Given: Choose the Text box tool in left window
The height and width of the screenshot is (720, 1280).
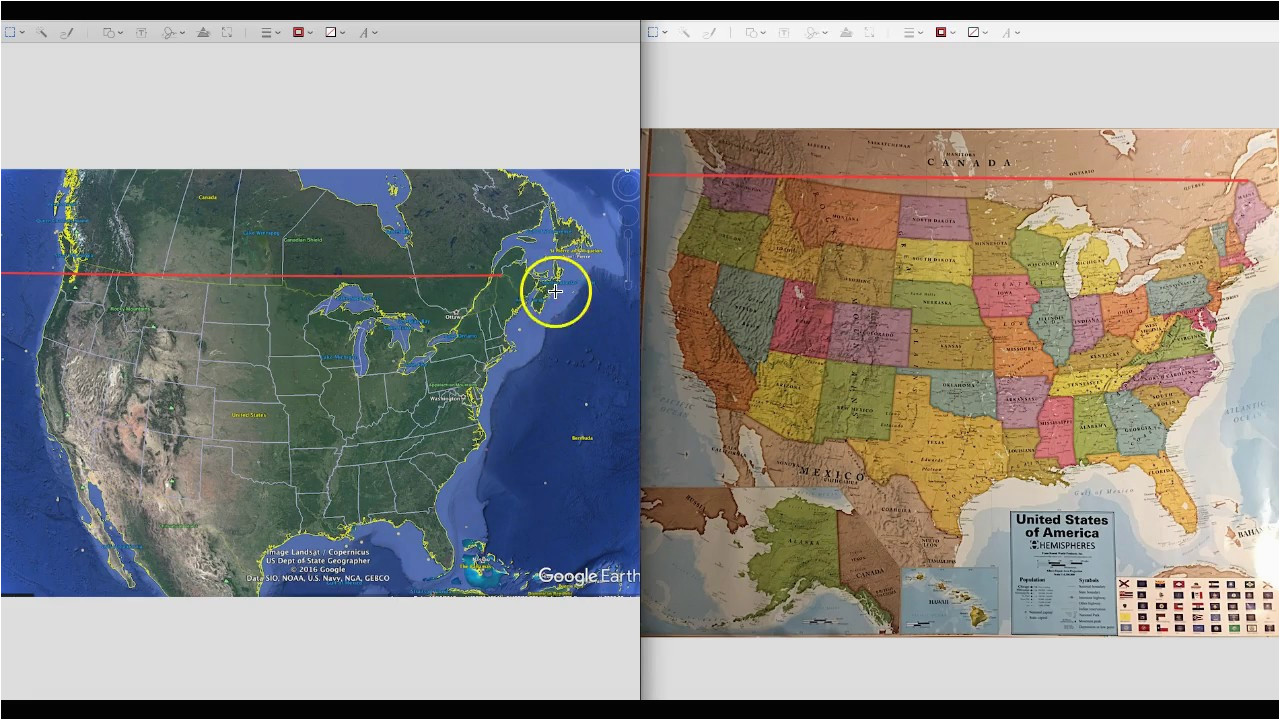Looking at the screenshot, I should click(141, 32).
